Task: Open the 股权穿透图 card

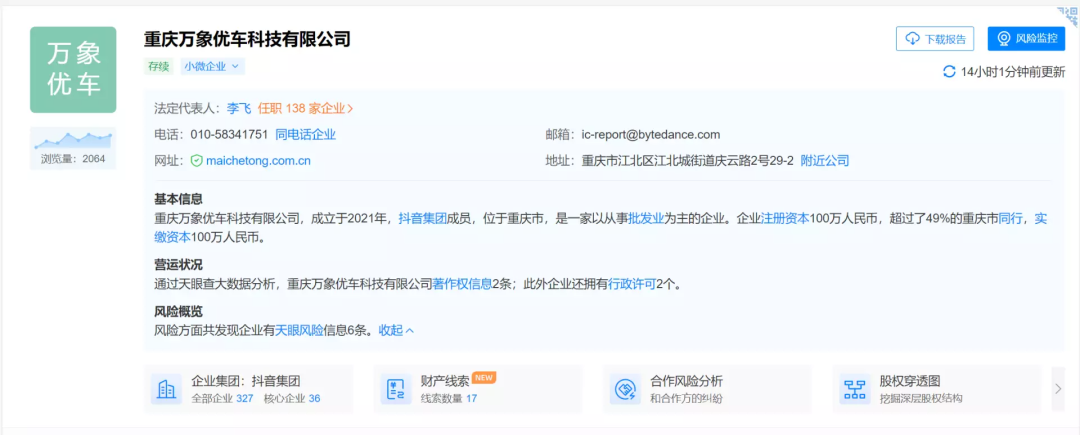Action: 937,389
